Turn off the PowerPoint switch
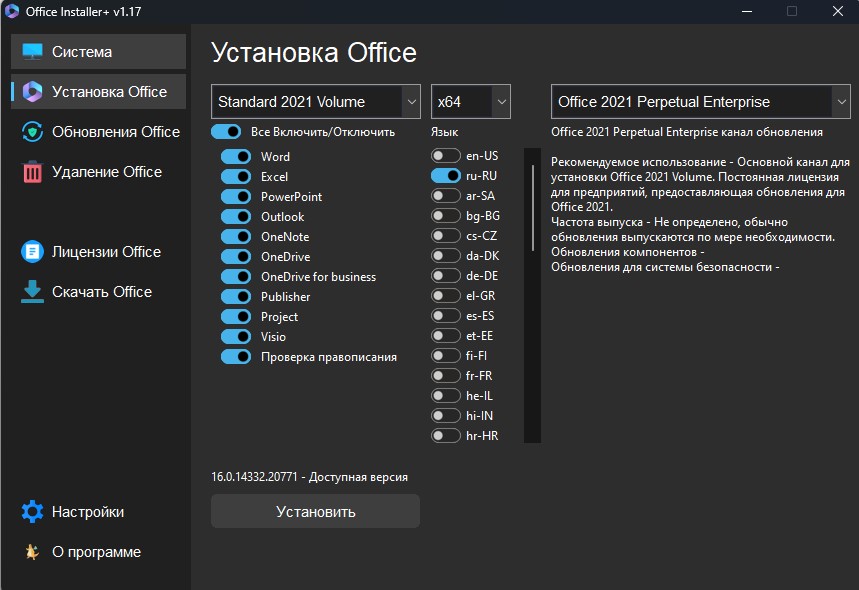This screenshot has height=590, width=859. coord(236,197)
